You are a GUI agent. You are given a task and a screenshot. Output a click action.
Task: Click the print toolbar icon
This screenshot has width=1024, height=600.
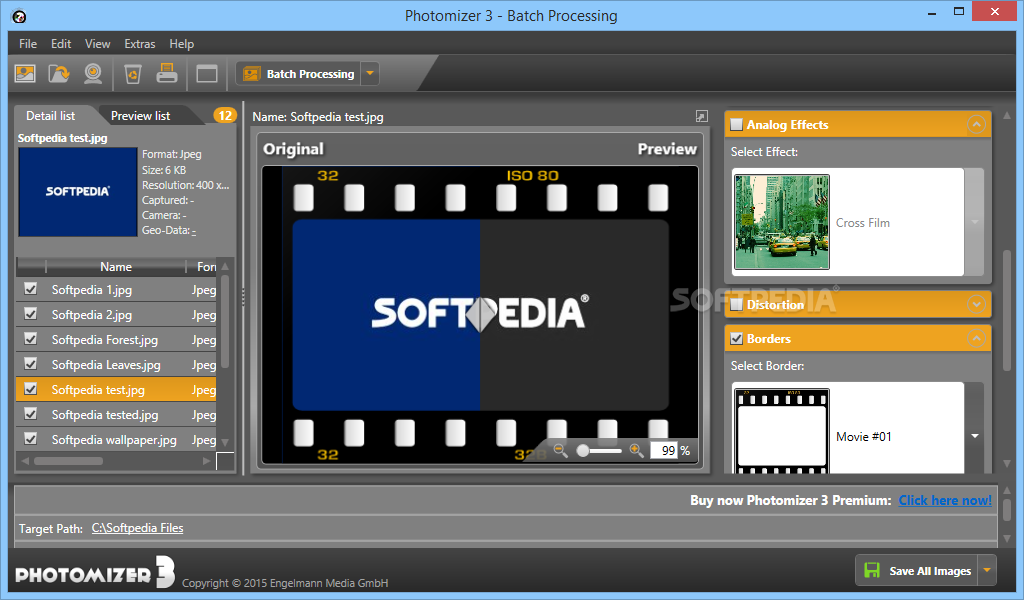tap(167, 73)
